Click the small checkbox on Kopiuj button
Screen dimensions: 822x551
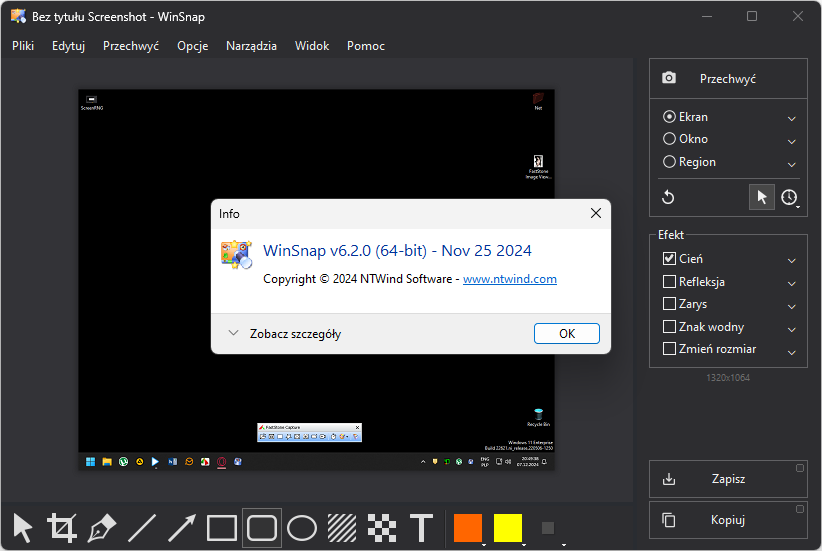[800, 509]
